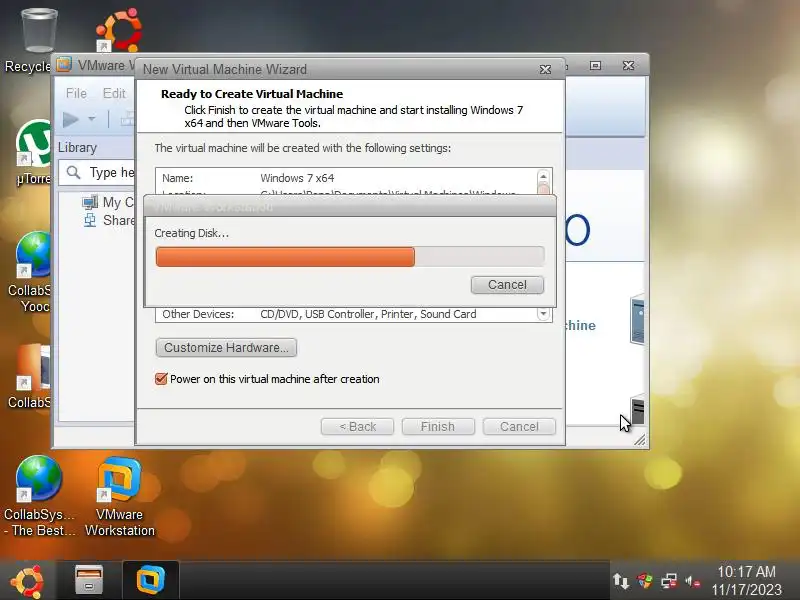Click the VMware window title bar icon

64,65
